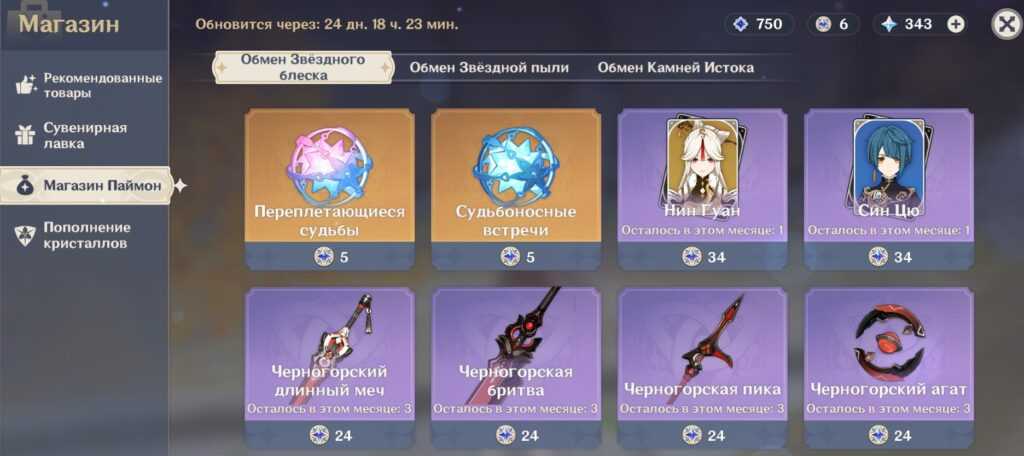Click the Genesis Crystal icon beside 343
The height and width of the screenshot is (456, 1024).
pyautogui.click(x=889, y=25)
